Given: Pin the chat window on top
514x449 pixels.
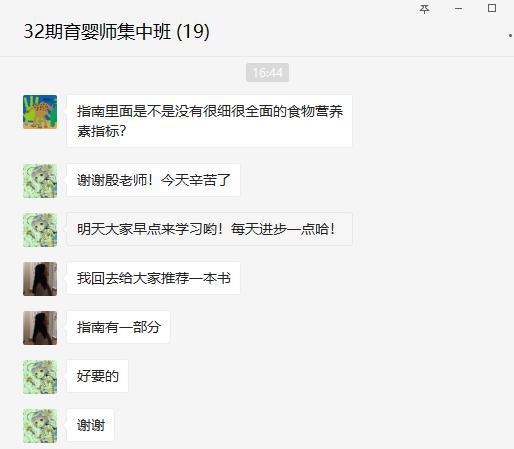Looking at the screenshot, I should pyautogui.click(x=424, y=9).
